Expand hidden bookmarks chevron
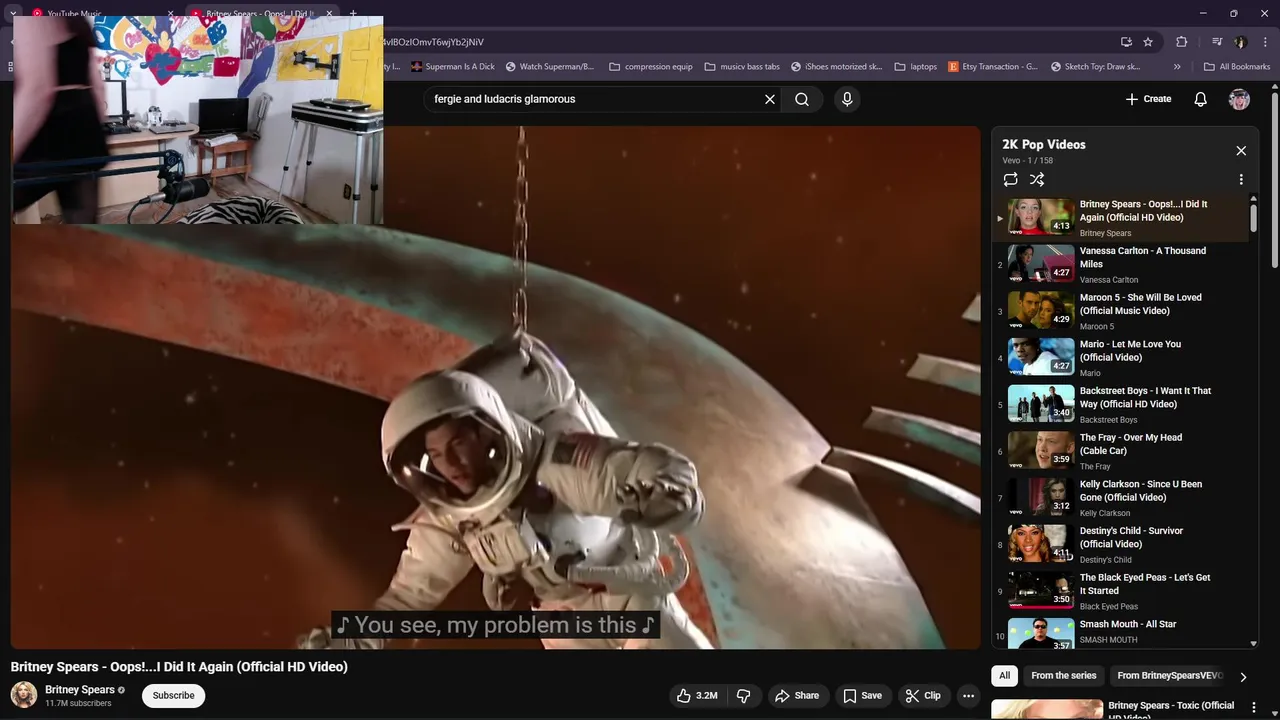 pyautogui.click(x=1177, y=67)
